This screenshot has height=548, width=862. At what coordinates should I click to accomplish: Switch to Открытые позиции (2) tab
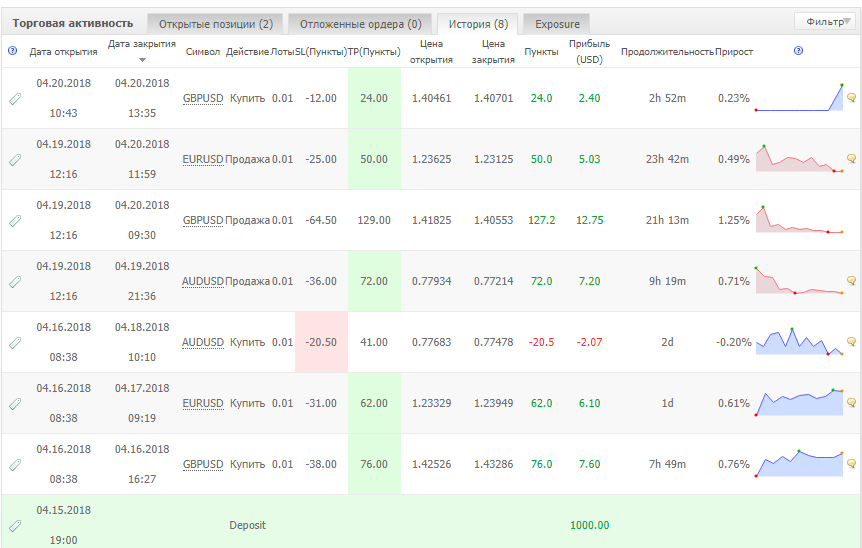(215, 24)
